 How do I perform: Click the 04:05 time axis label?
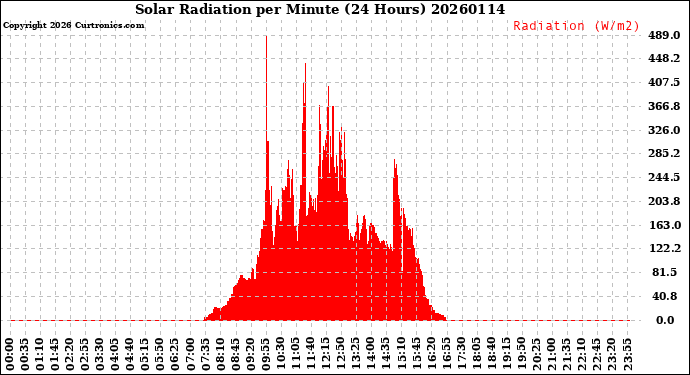[x=115, y=354]
